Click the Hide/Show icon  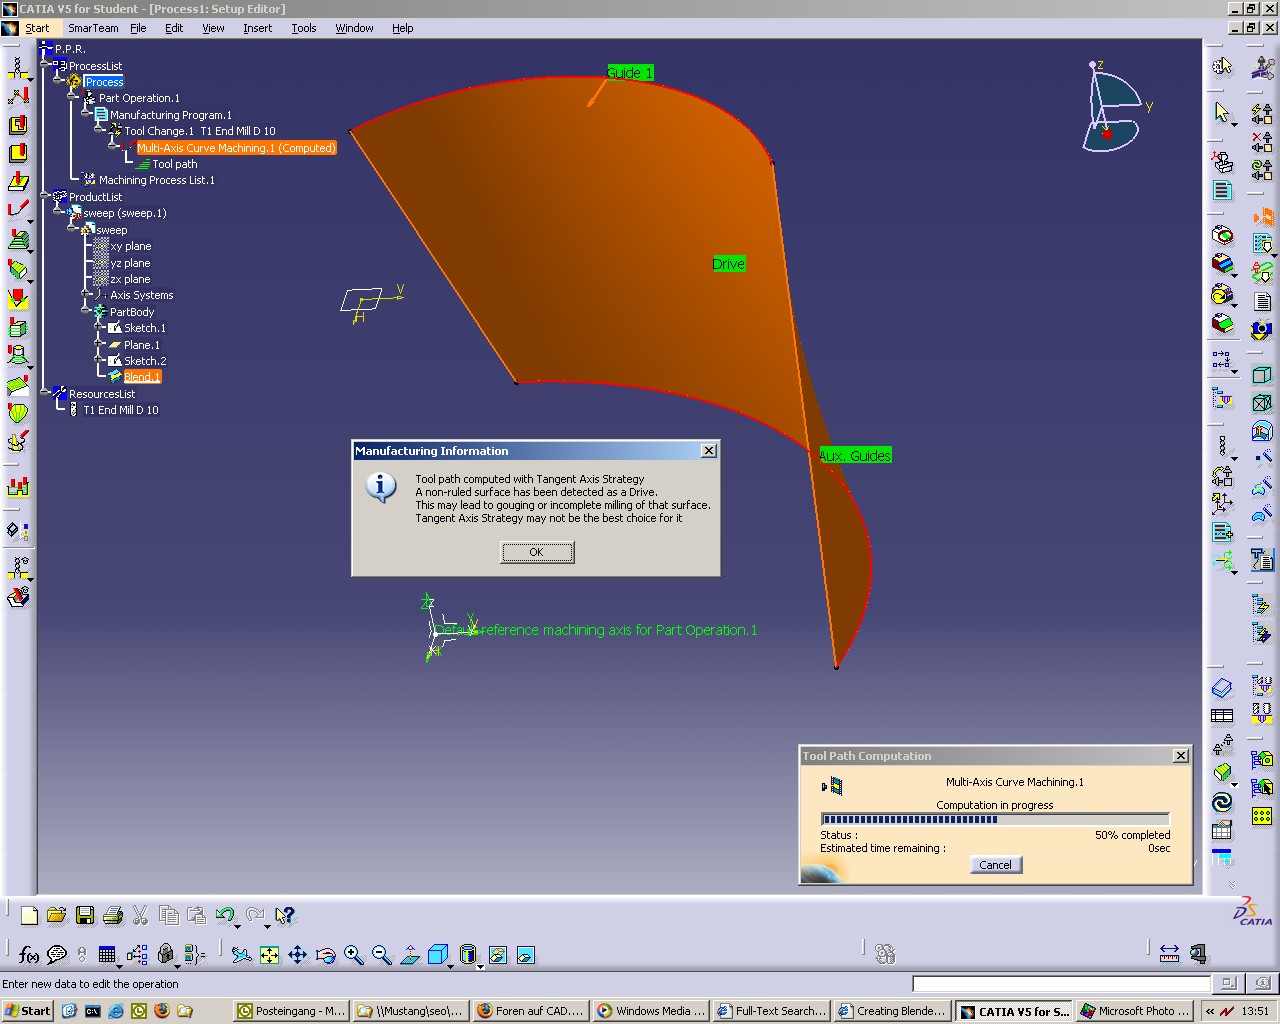[x=498, y=955]
